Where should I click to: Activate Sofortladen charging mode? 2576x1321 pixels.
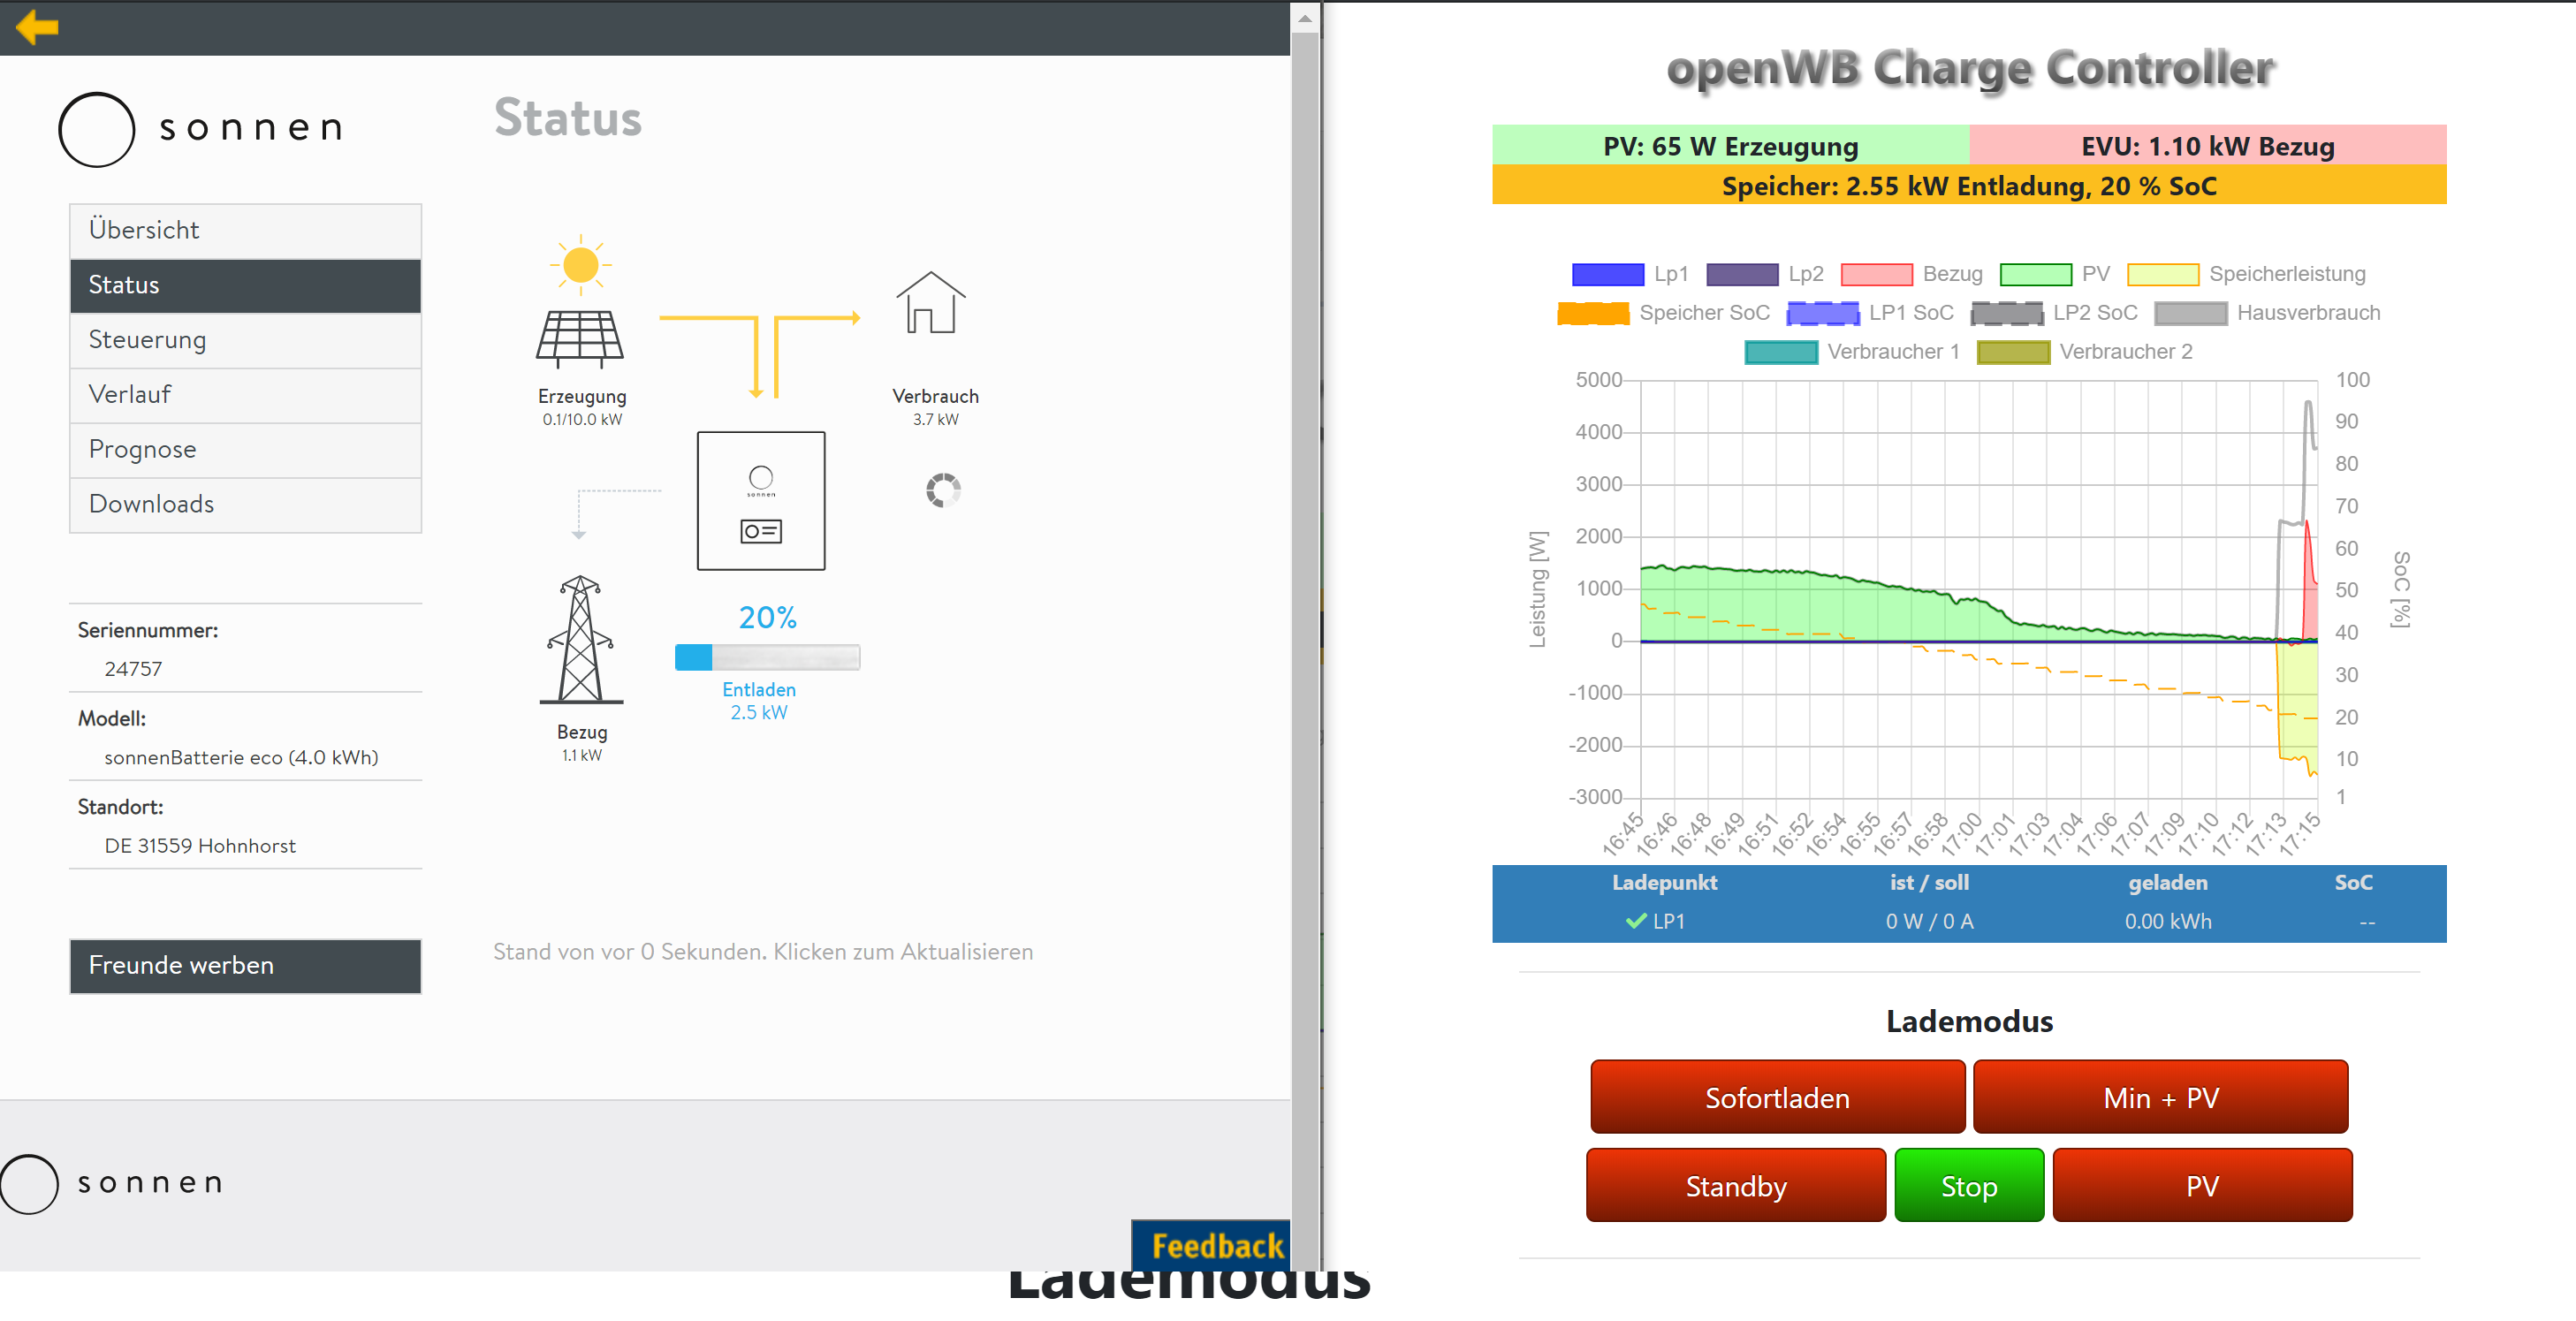point(1777,1097)
